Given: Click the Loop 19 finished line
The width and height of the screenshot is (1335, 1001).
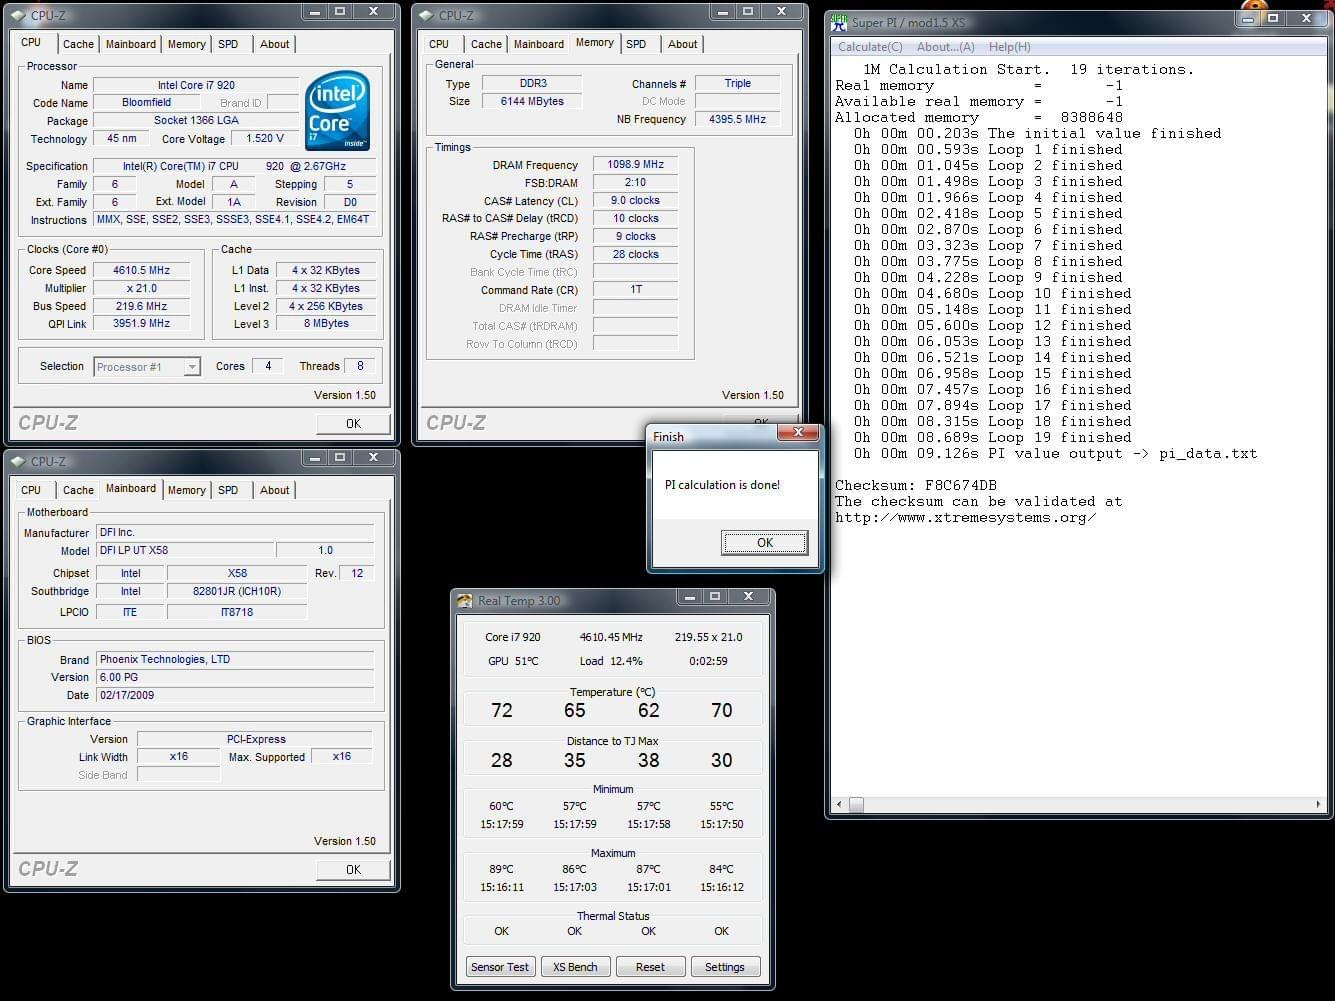Looking at the screenshot, I should [x=992, y=438].
